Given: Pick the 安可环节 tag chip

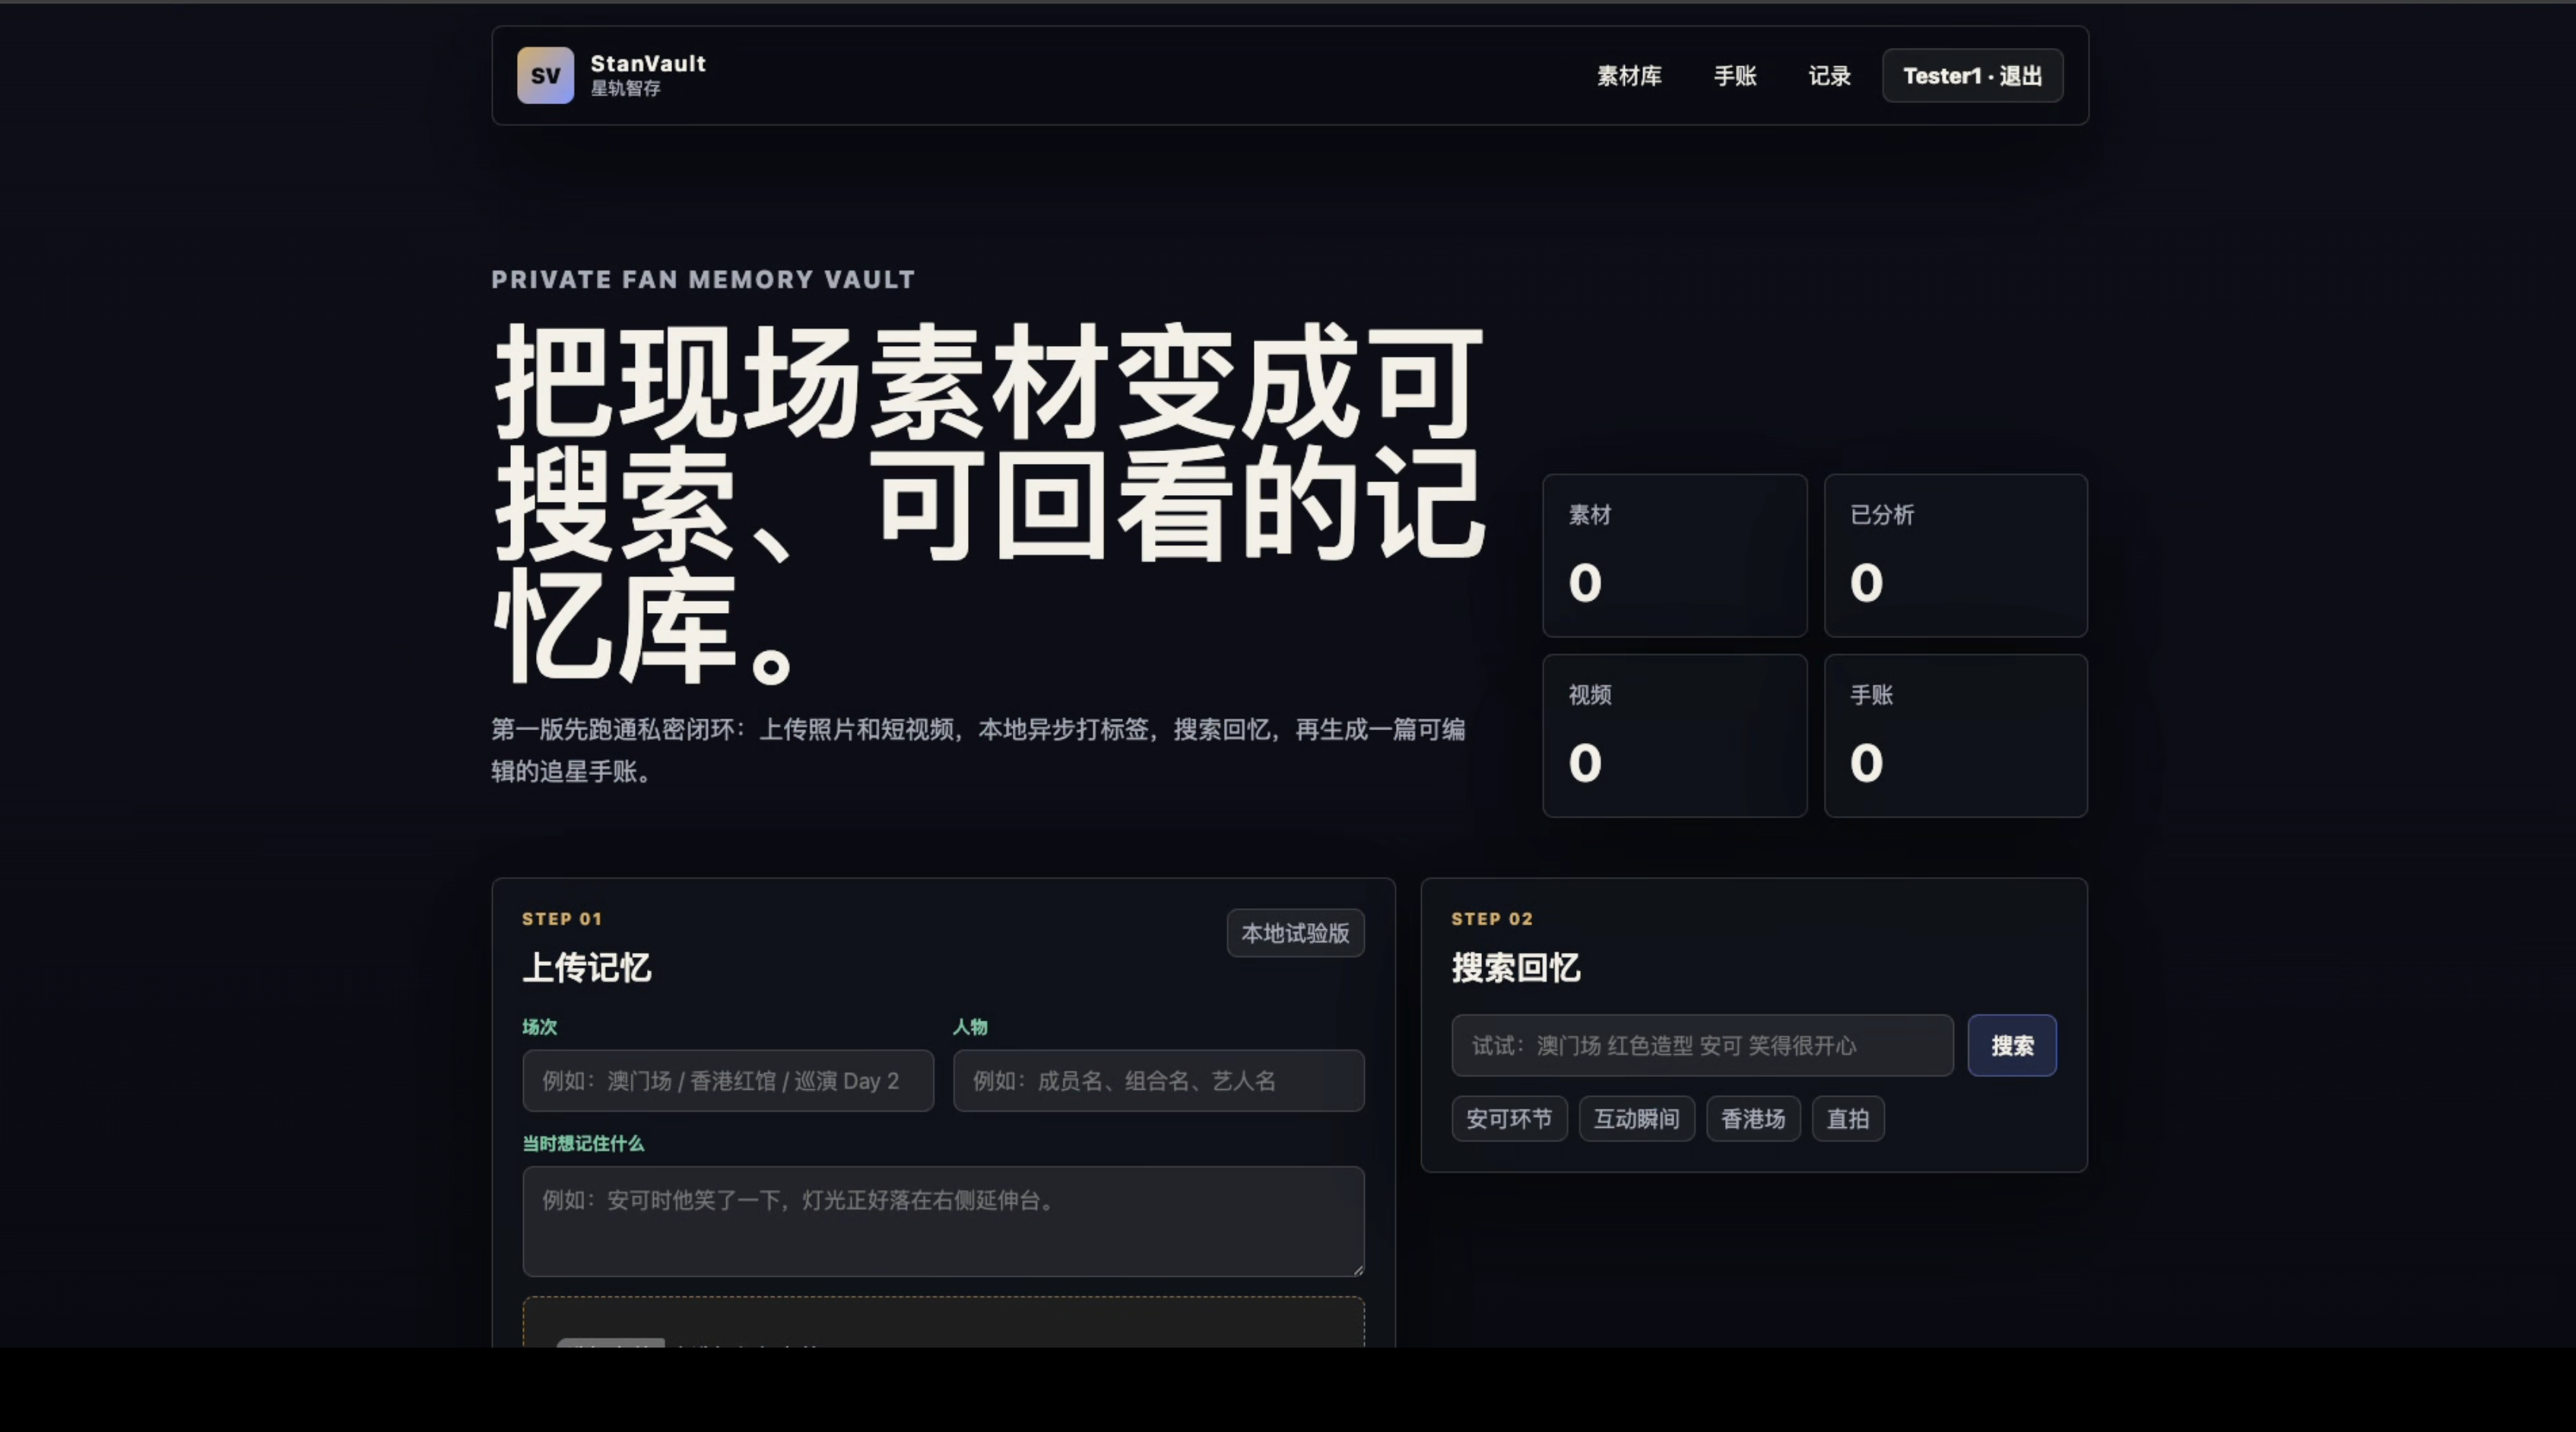Looking at the screenshot, I should pyautogui.click(x=1509, y=1118).
